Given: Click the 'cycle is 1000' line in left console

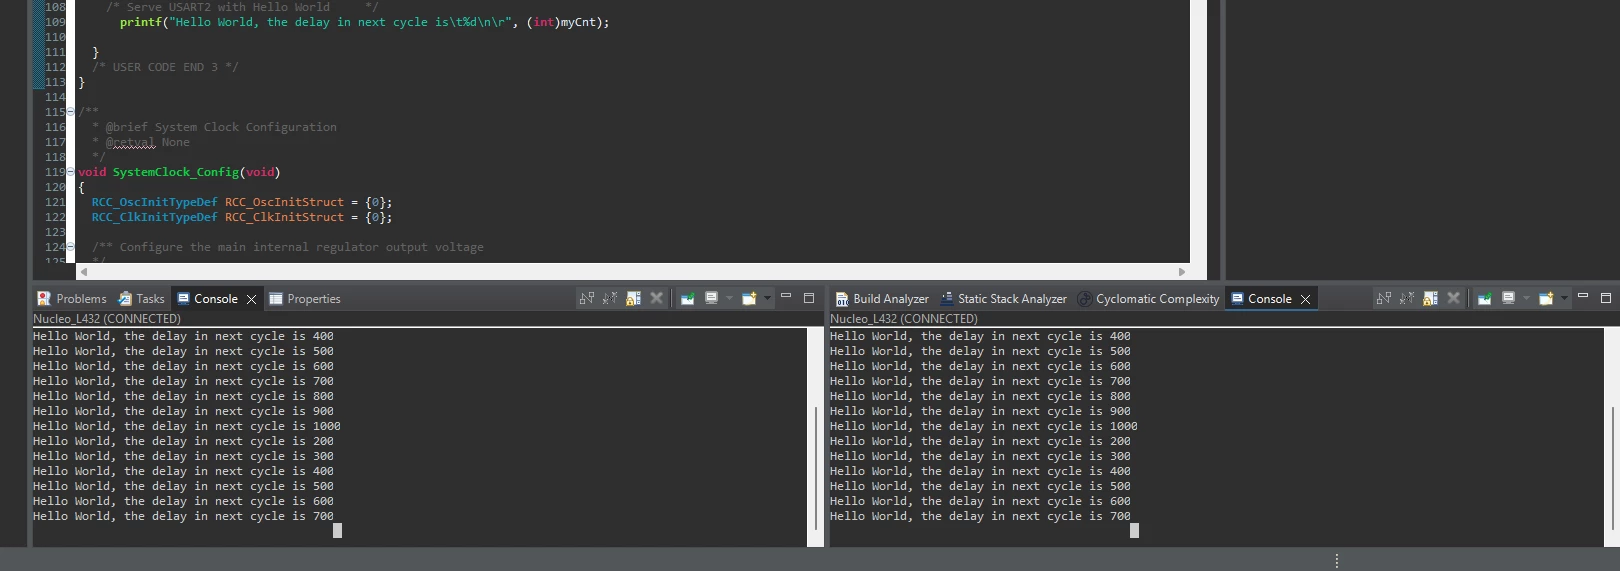Looking at the screenshot, I should point(187,426).
